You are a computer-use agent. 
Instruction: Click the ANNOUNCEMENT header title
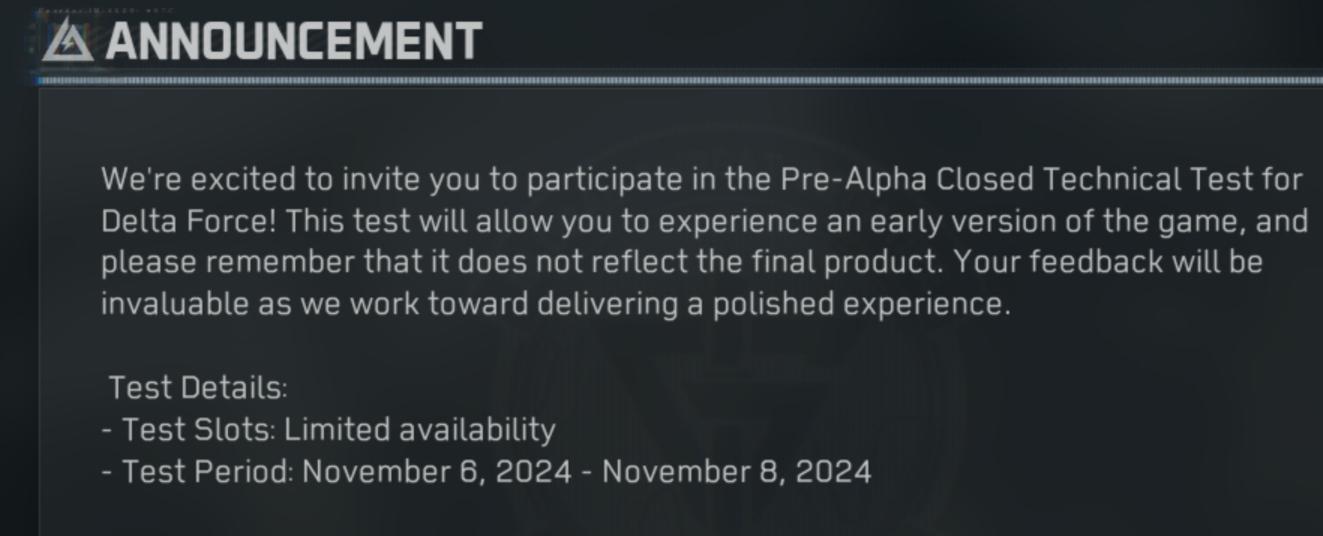tap(294, 41)
